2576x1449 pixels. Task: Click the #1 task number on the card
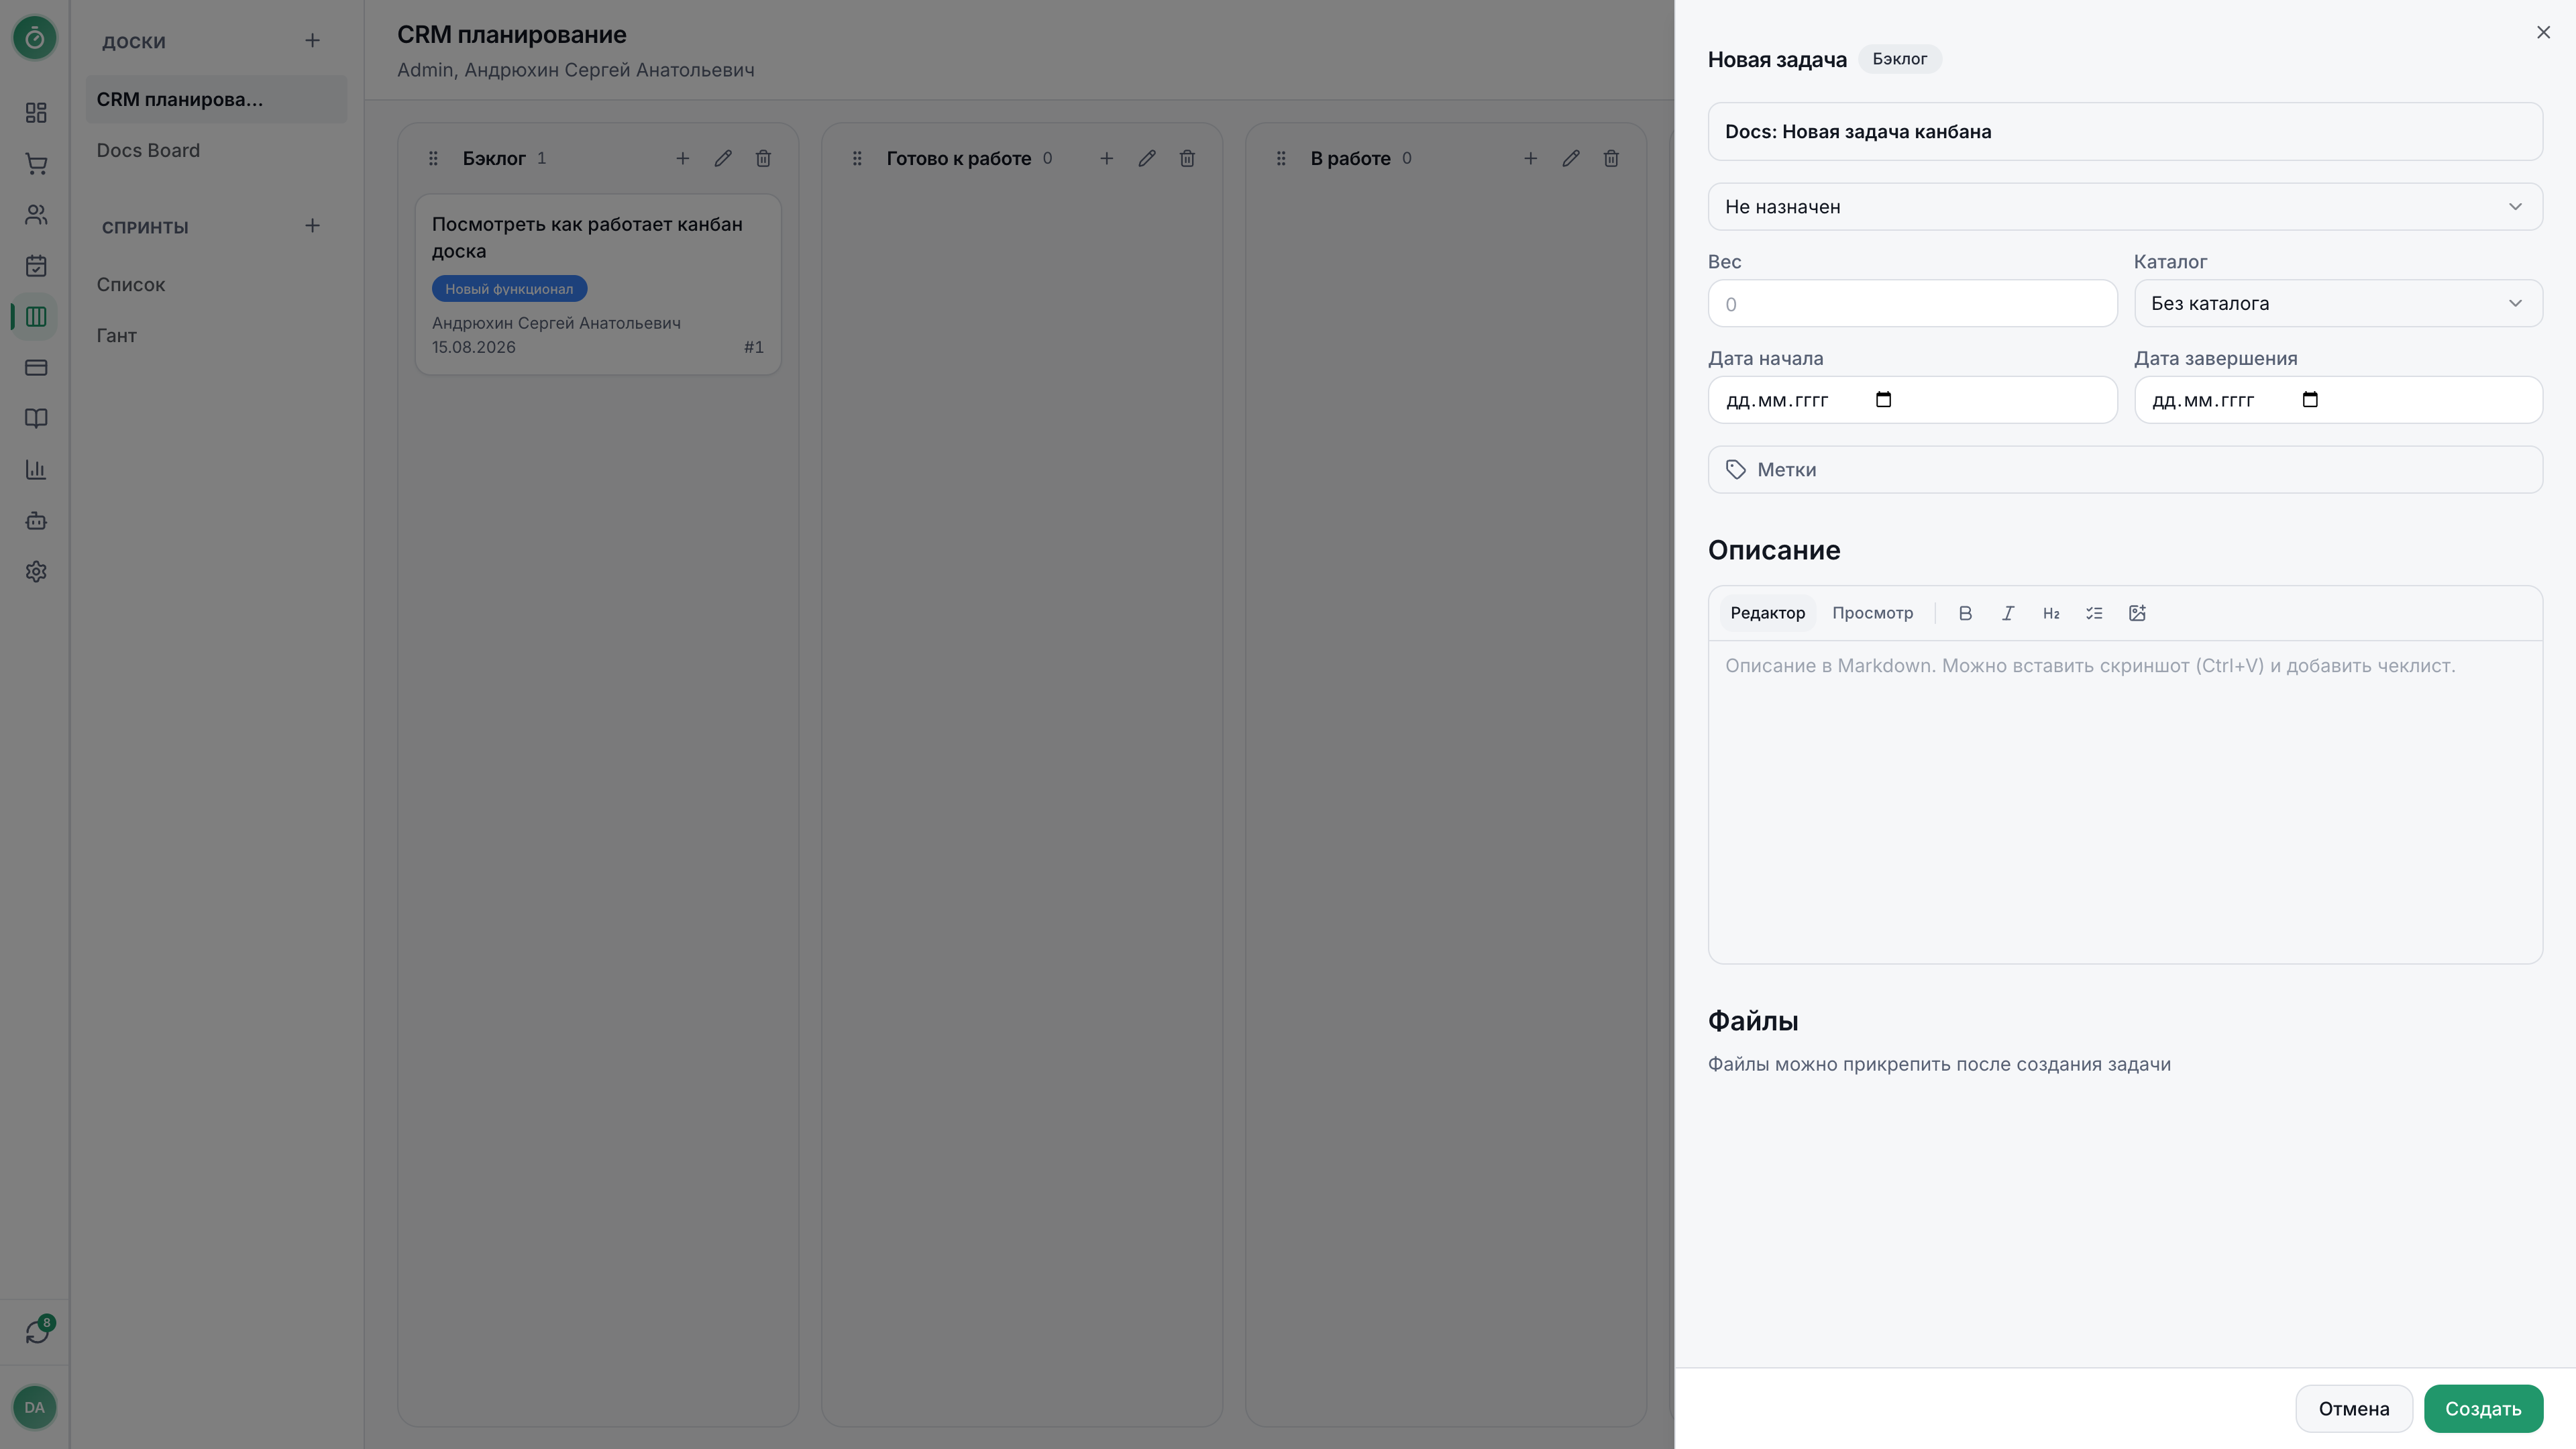point(753,348)
